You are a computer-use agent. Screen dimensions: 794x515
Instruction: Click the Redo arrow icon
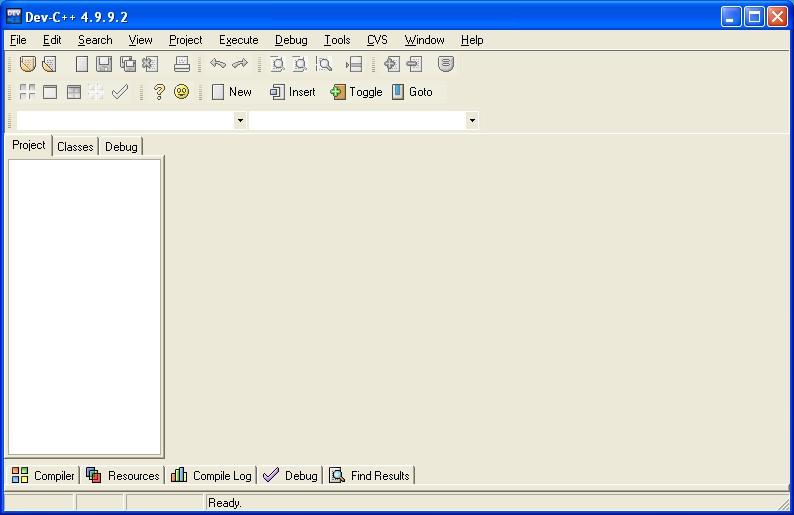coord(240,64)
